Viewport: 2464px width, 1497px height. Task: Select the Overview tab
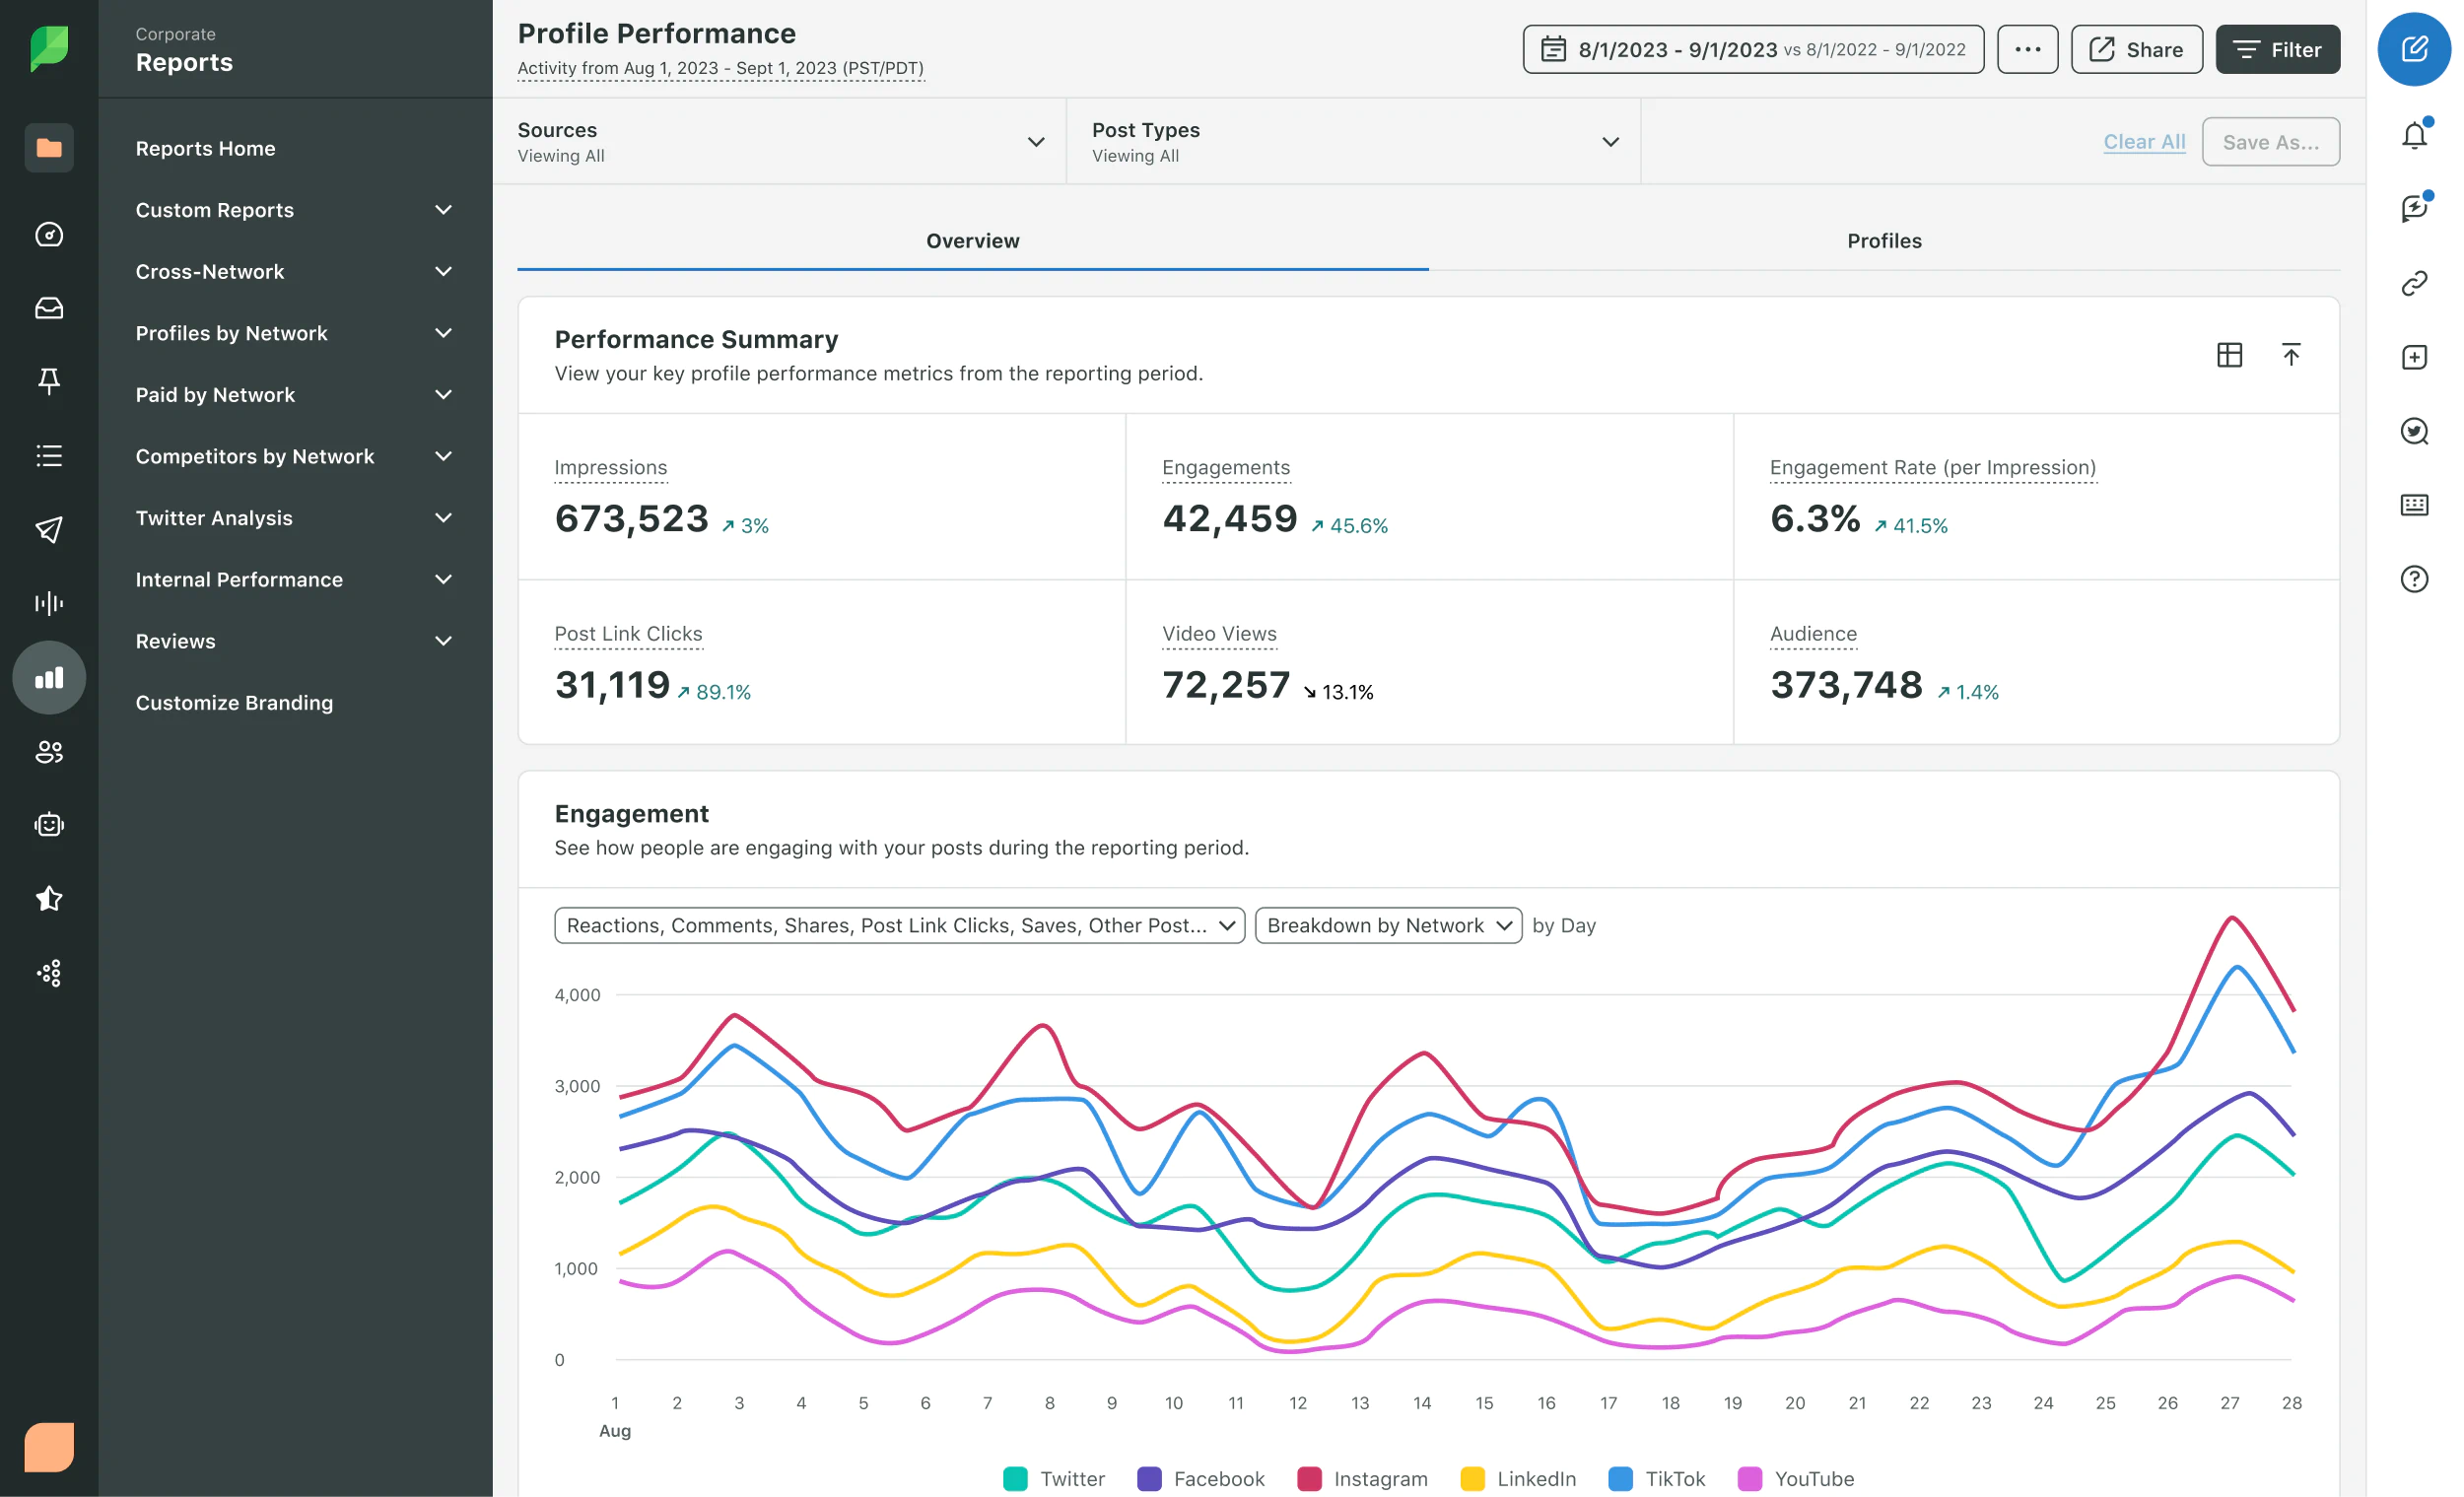(974, 239)
